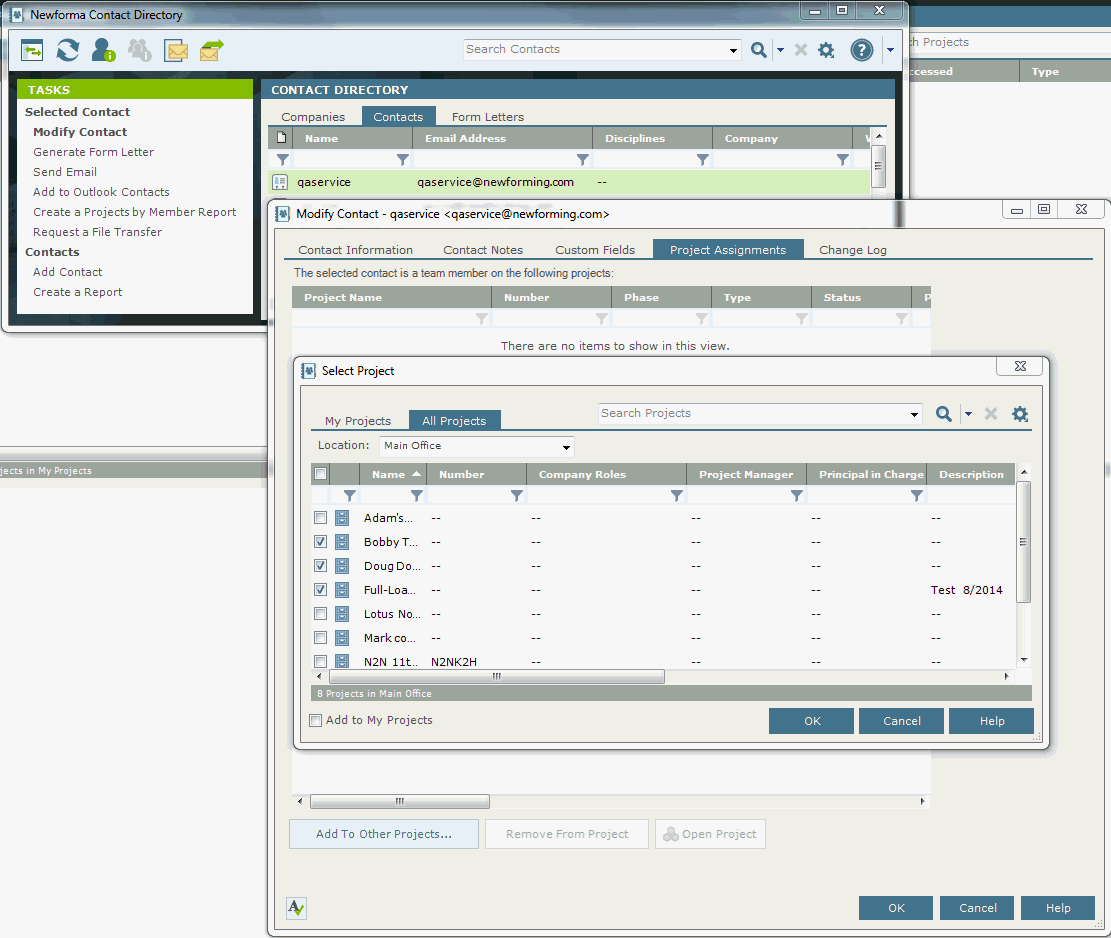Expand the Search Contacts dropdown arrow
The image size is (1111, 938).
733,50
